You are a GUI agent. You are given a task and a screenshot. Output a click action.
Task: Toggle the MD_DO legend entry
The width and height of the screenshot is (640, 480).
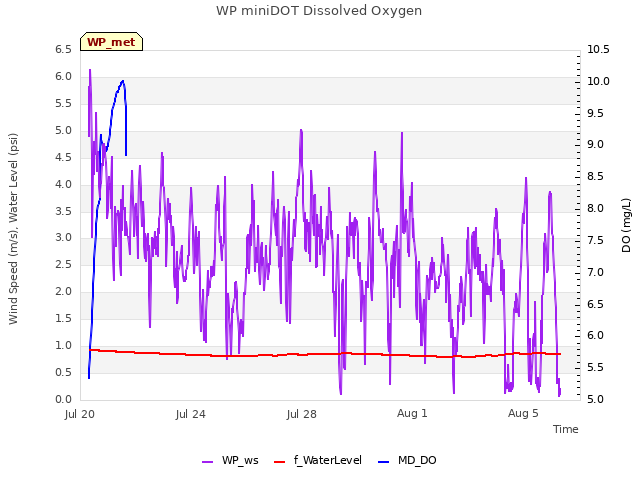[407, 461]
